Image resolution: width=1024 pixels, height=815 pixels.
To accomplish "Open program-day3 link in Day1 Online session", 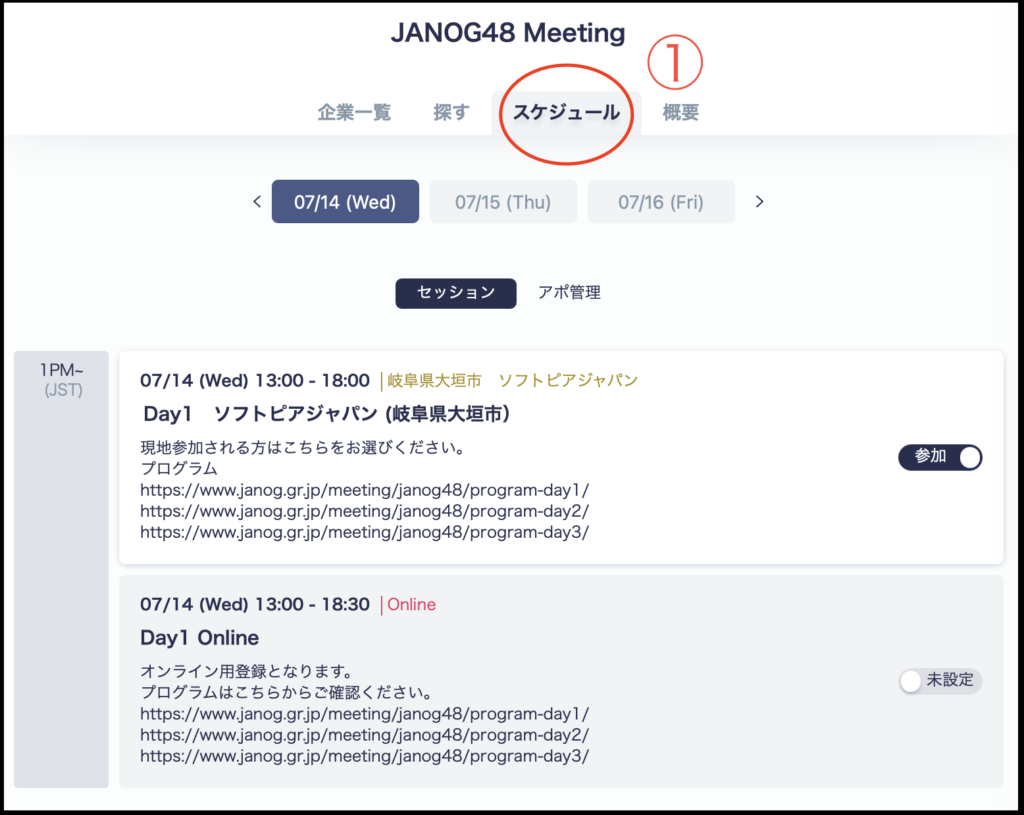I will pyautogui.click(x=364, y=756).
